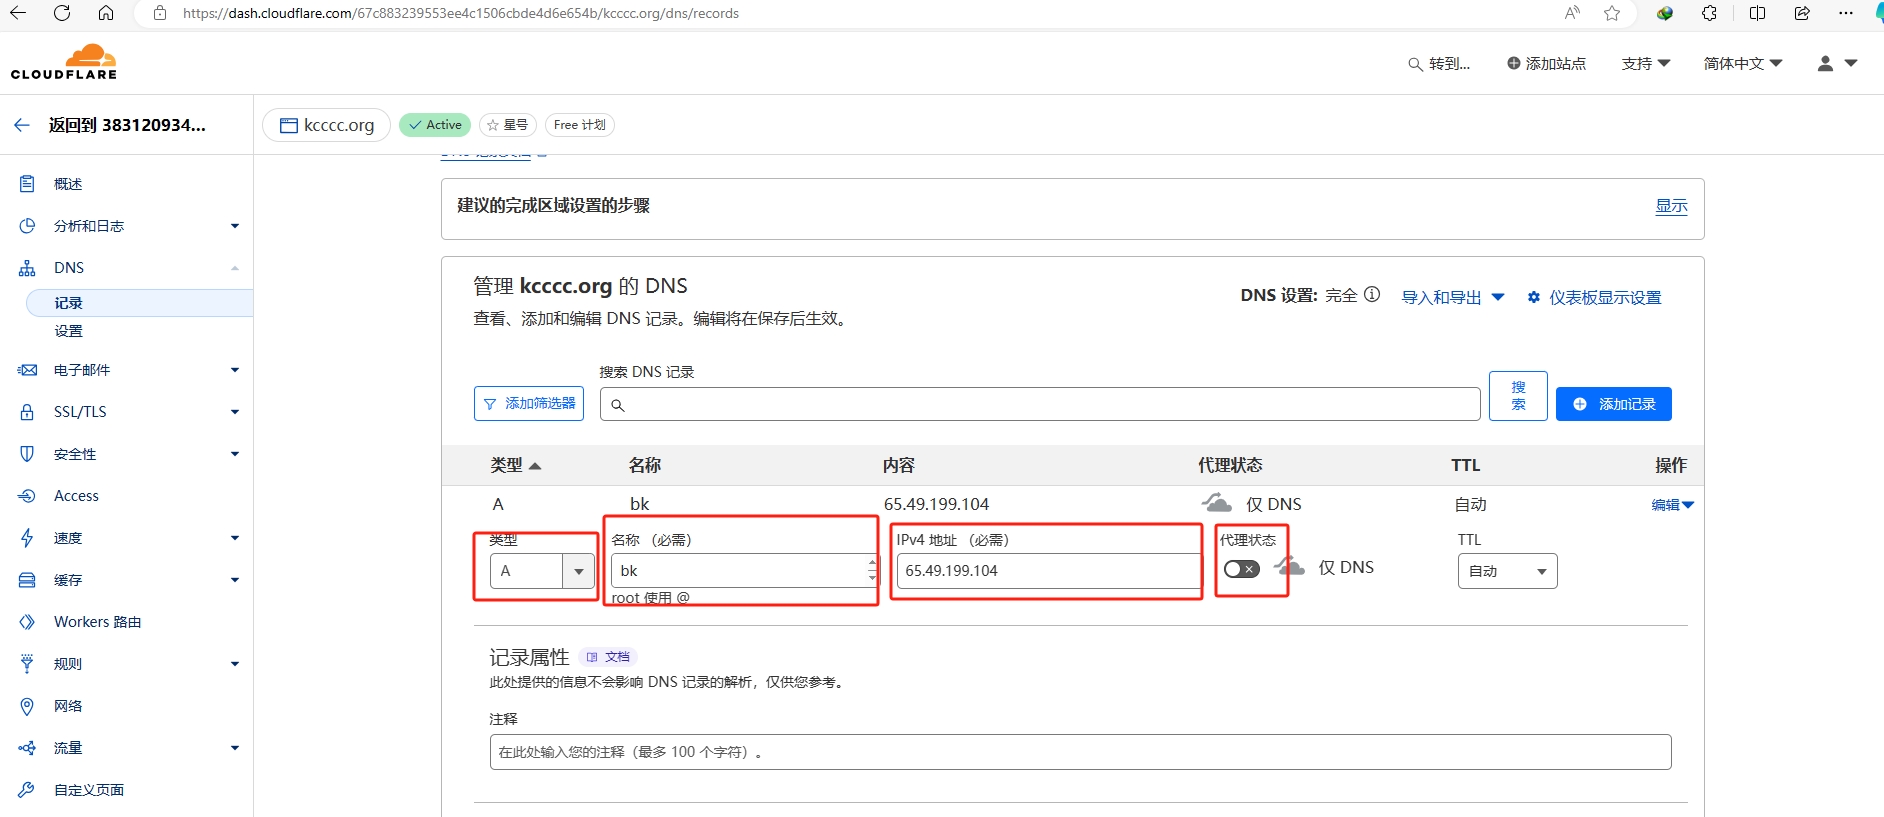
Task: Click the Add Site (添加站点) button
Action: click(1546, 63)
